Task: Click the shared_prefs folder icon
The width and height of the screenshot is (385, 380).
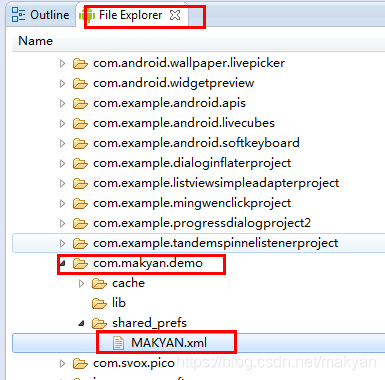Action: point(99,323)
